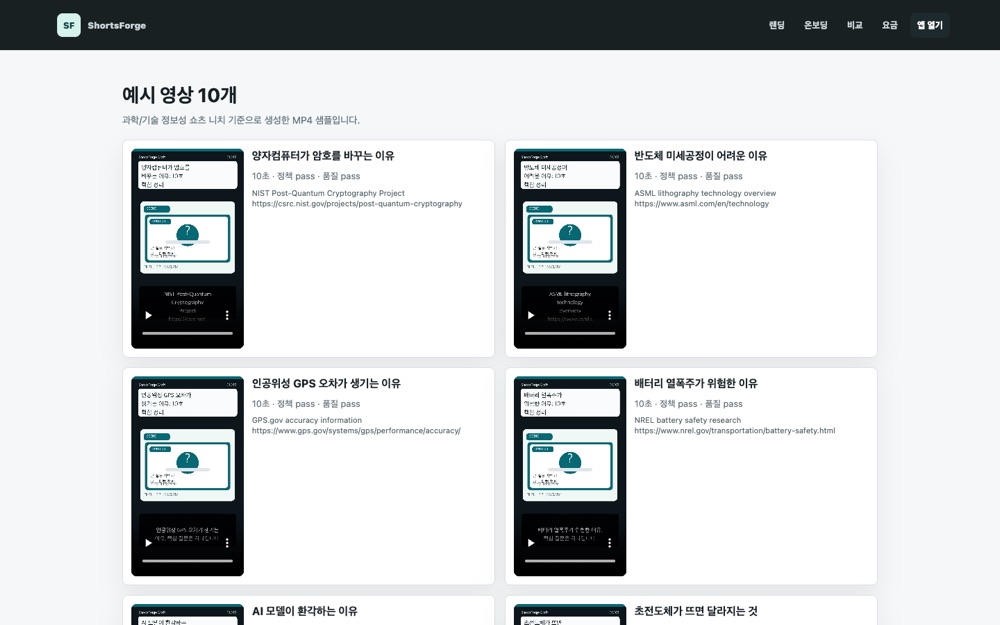Click the AI 모델이 환각하는 이유 title
The image size is (1000, 625).
pyautogui.click(x=305, y=611)
